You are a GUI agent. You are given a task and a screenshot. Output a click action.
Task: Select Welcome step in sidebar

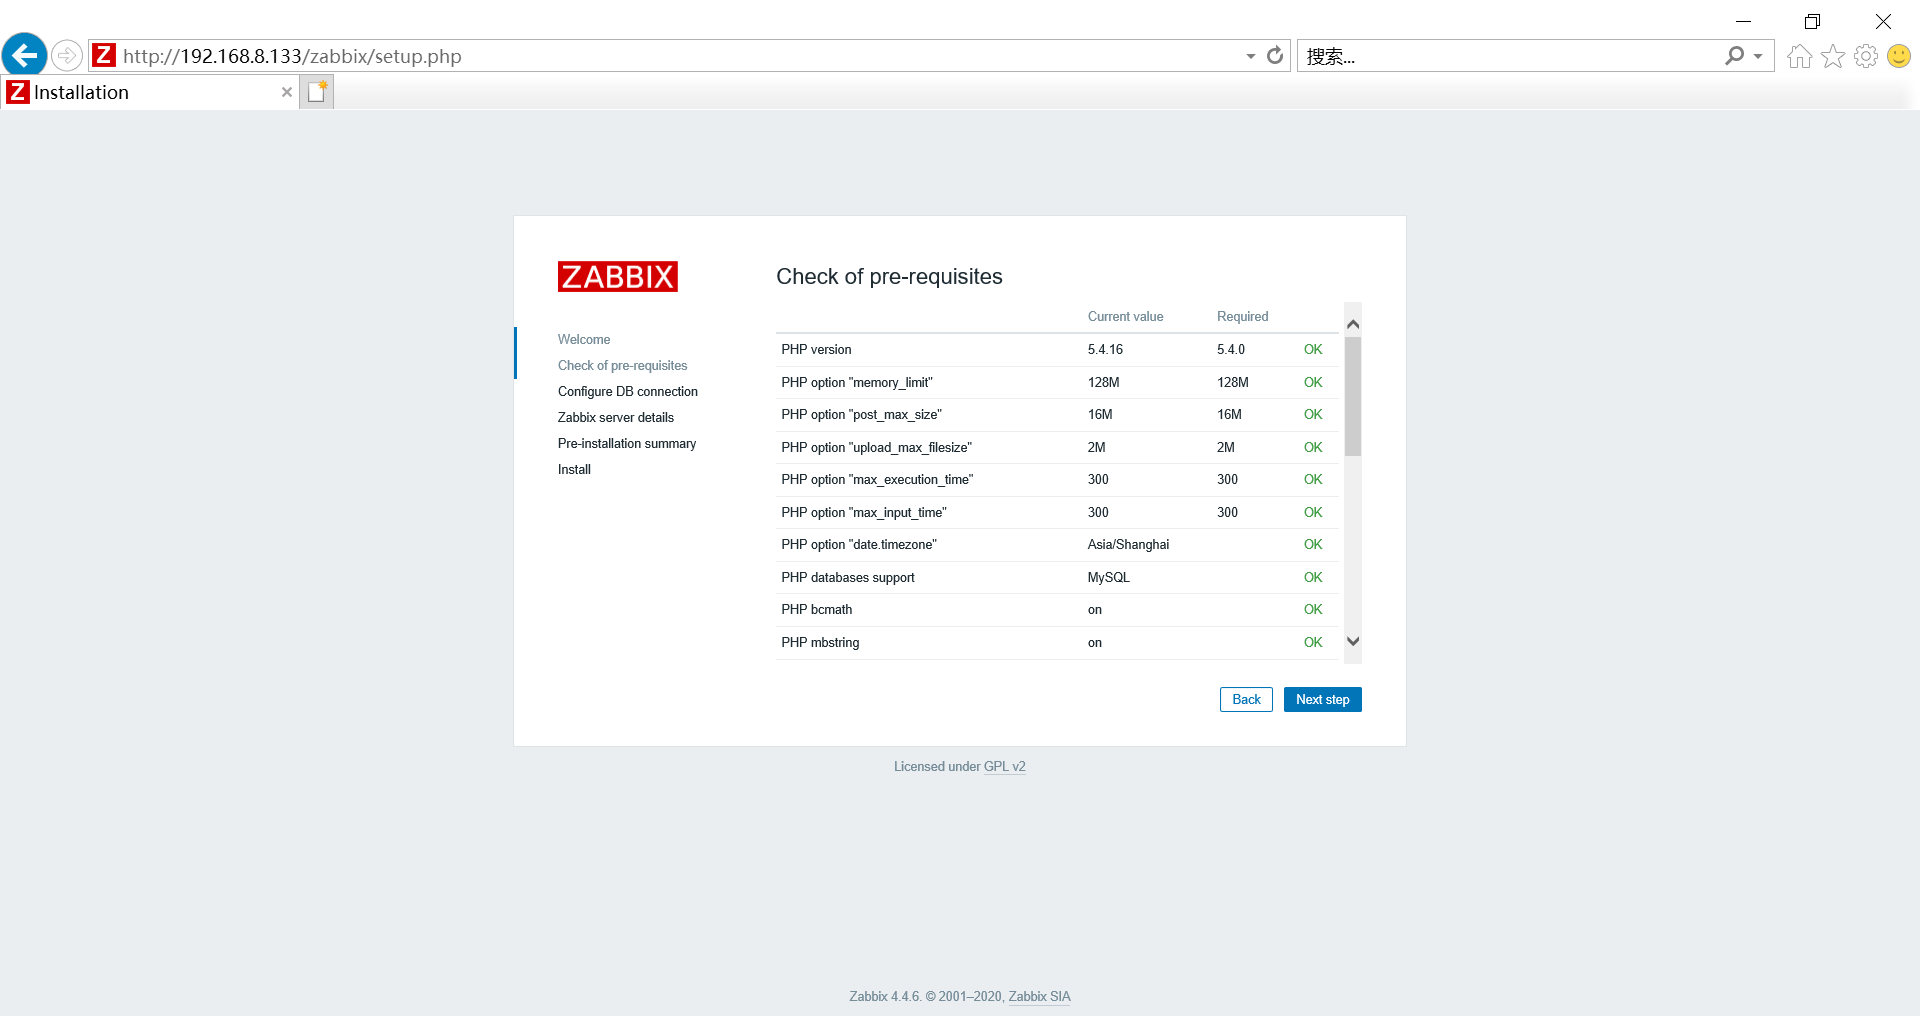click(584, 340)
